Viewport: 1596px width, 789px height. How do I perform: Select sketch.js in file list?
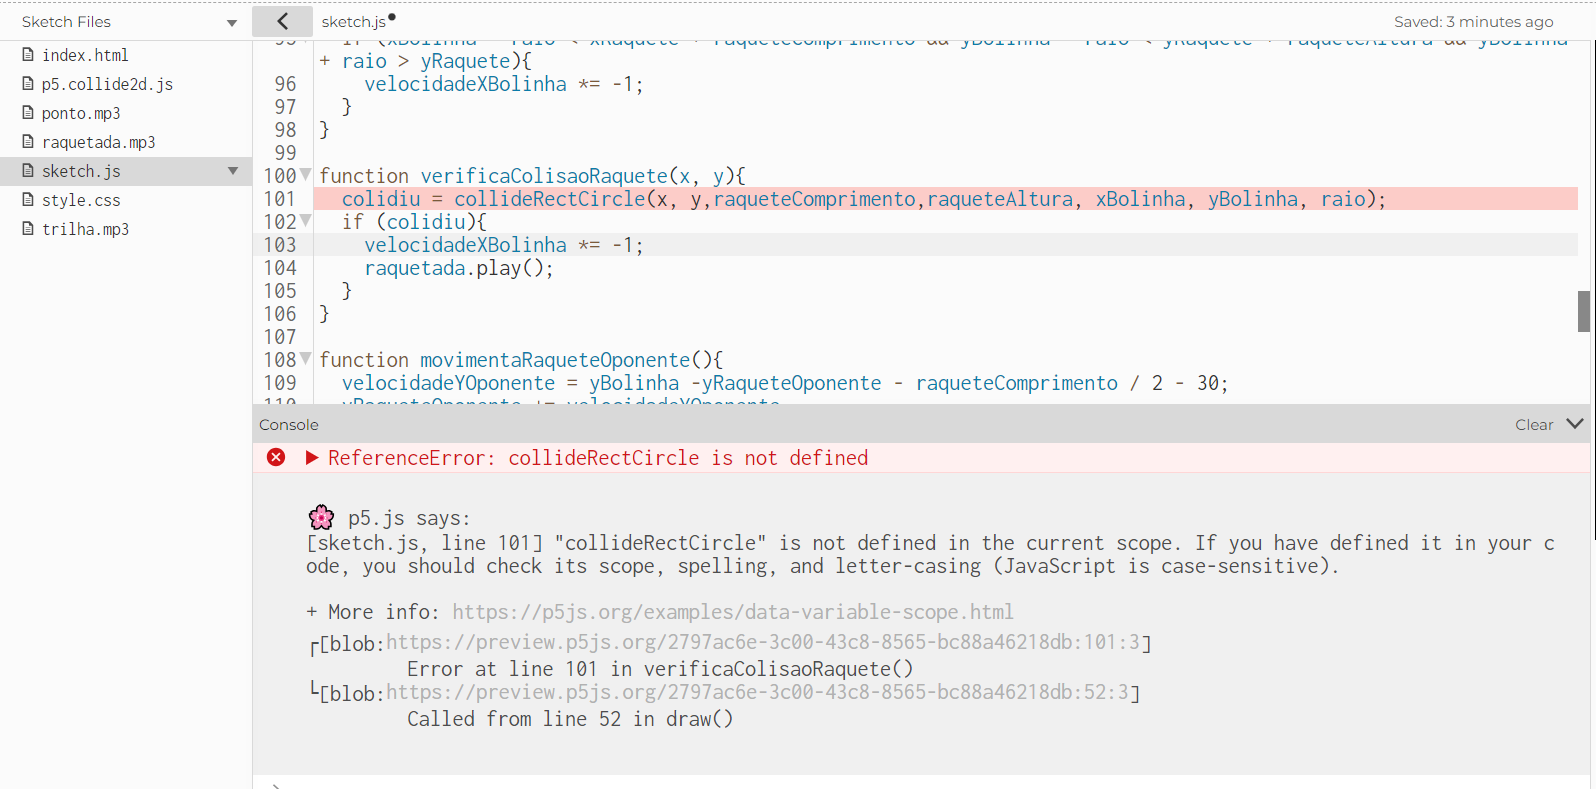[81, 171]
